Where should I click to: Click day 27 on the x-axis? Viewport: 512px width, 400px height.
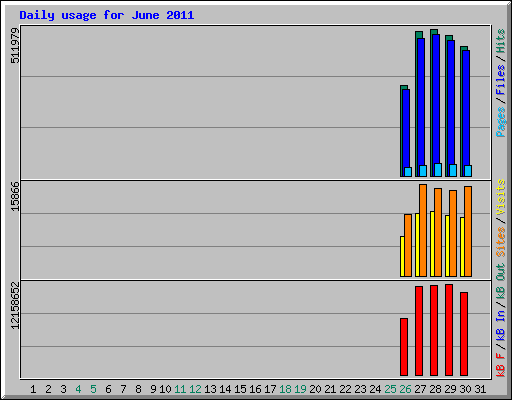pos(420,389)
